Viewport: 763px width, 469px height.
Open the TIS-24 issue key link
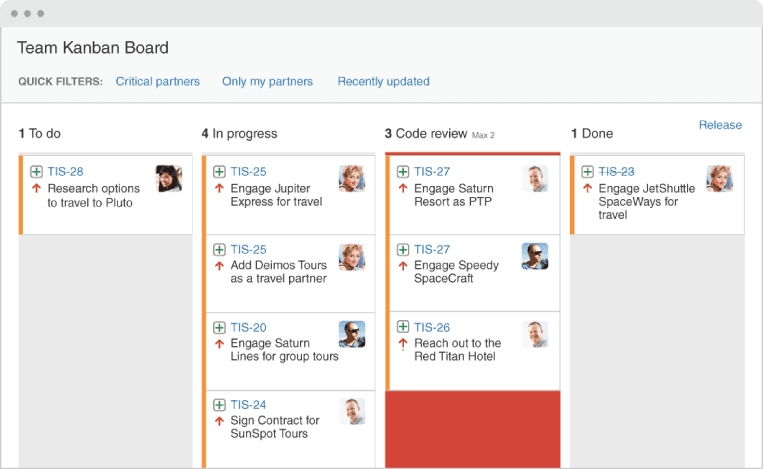coord(248,405)
